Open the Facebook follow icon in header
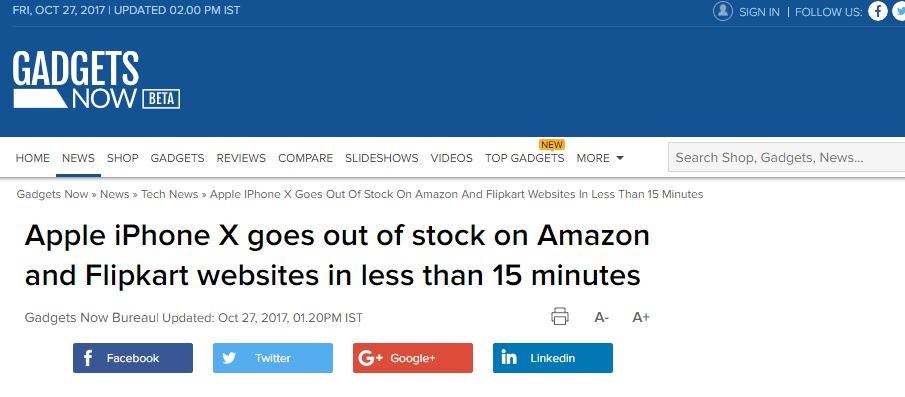The width and height of the screenshot is (905, 397). point(878,11)
